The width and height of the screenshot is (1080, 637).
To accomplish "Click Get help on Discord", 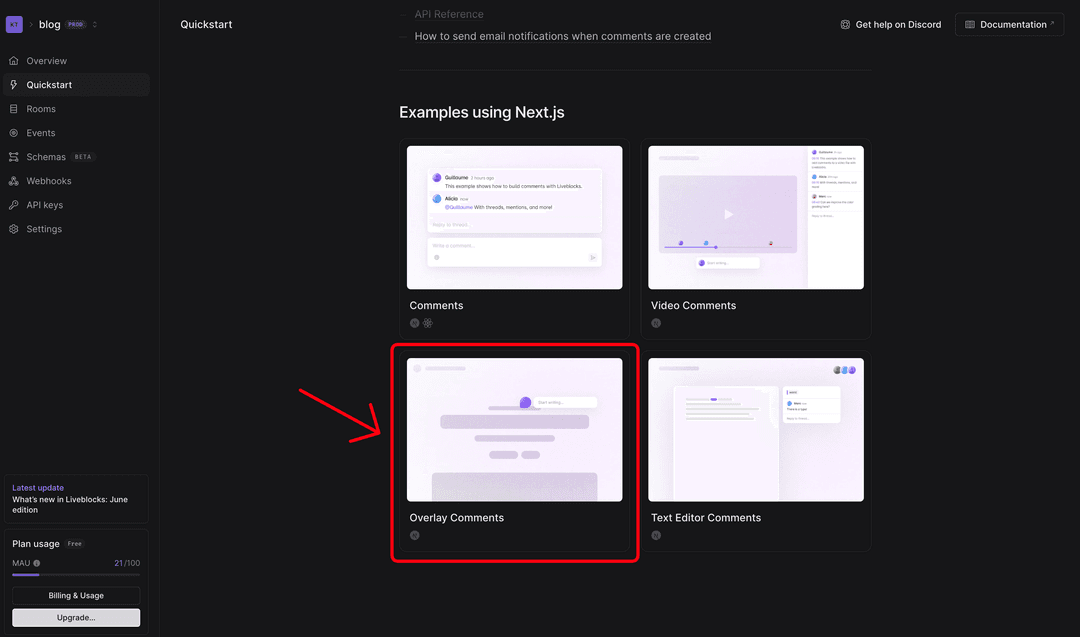I will point(891,25).
